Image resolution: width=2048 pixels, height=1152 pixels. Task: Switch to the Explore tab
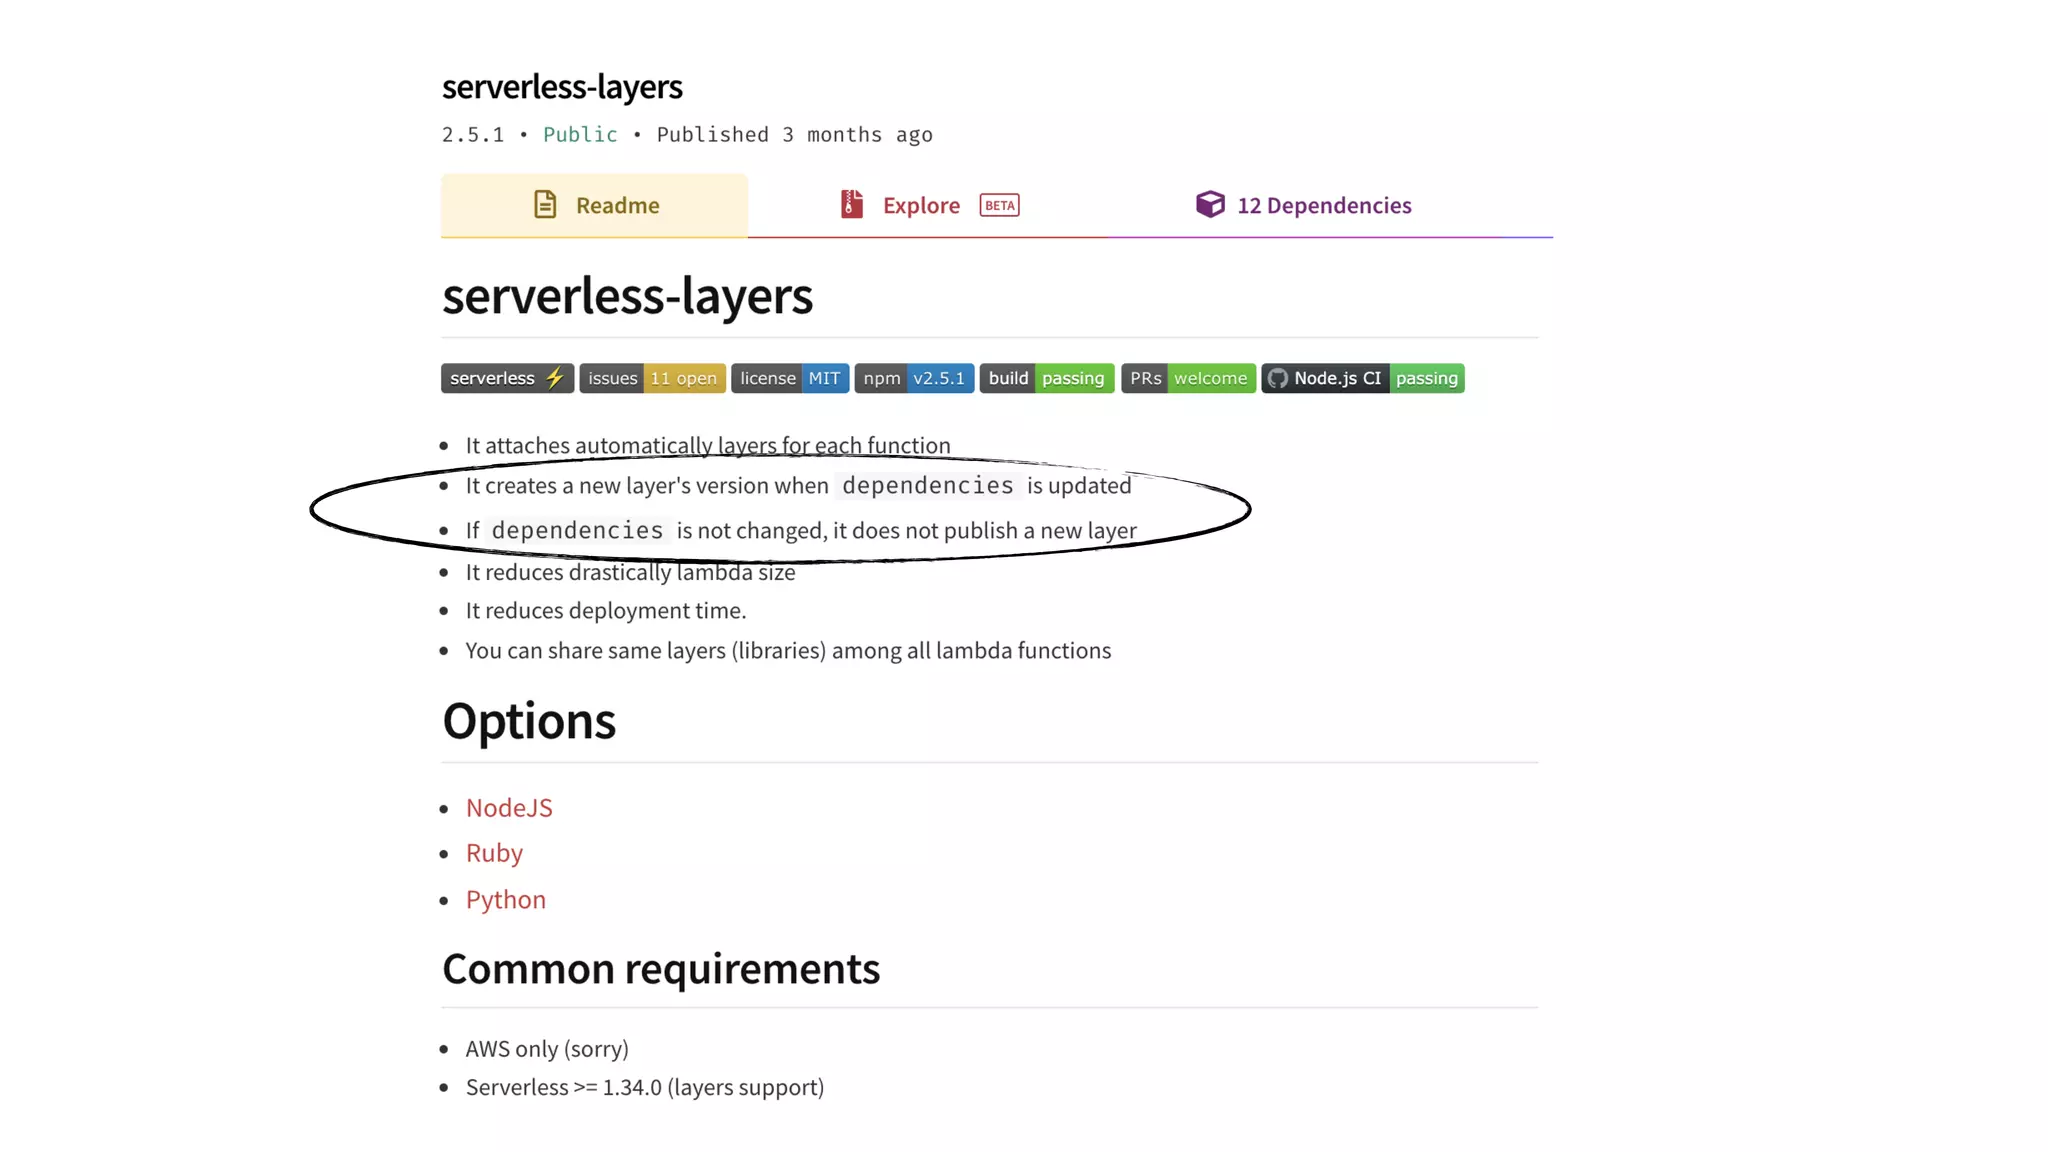tap(929, 205)
